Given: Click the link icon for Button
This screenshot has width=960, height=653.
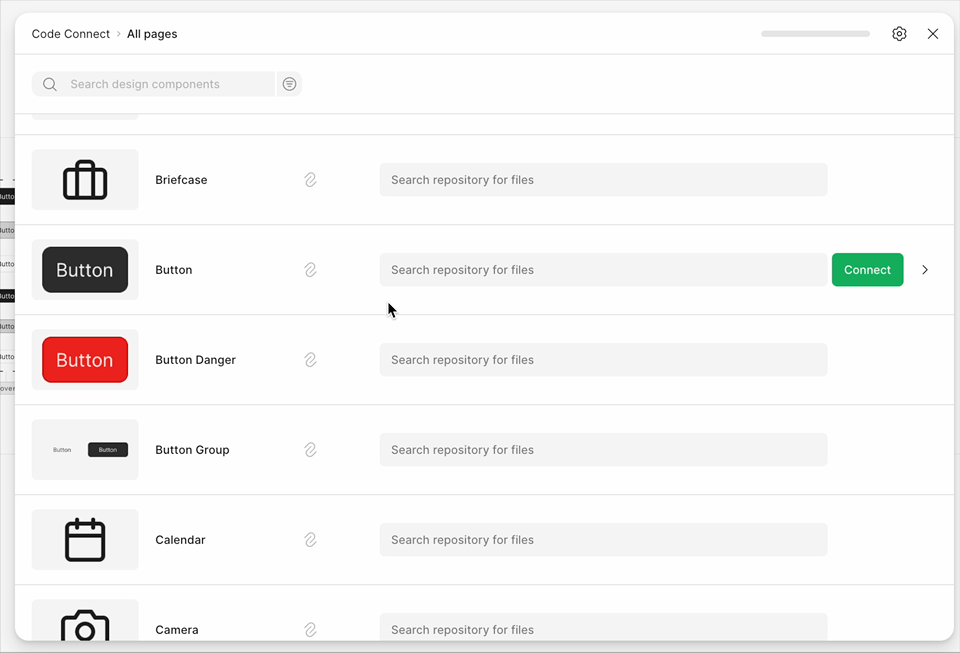Looking at the screenshot, I should click(310, 270).
